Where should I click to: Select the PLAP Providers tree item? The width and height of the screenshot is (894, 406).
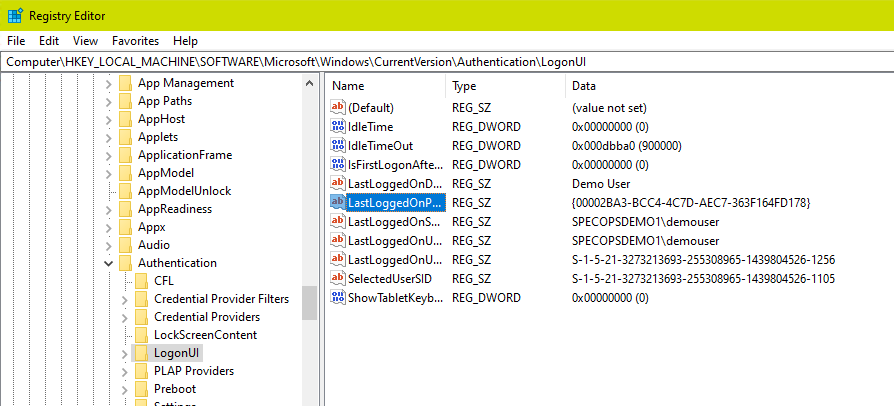[x=194, y=371]
